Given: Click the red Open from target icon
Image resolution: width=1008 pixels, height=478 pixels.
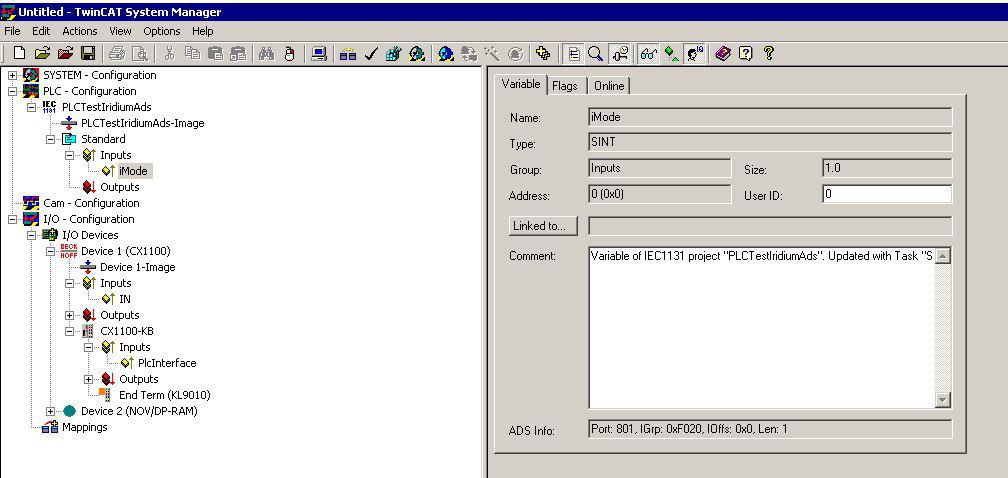Looking at the screenshot, I should coord(65,54).
